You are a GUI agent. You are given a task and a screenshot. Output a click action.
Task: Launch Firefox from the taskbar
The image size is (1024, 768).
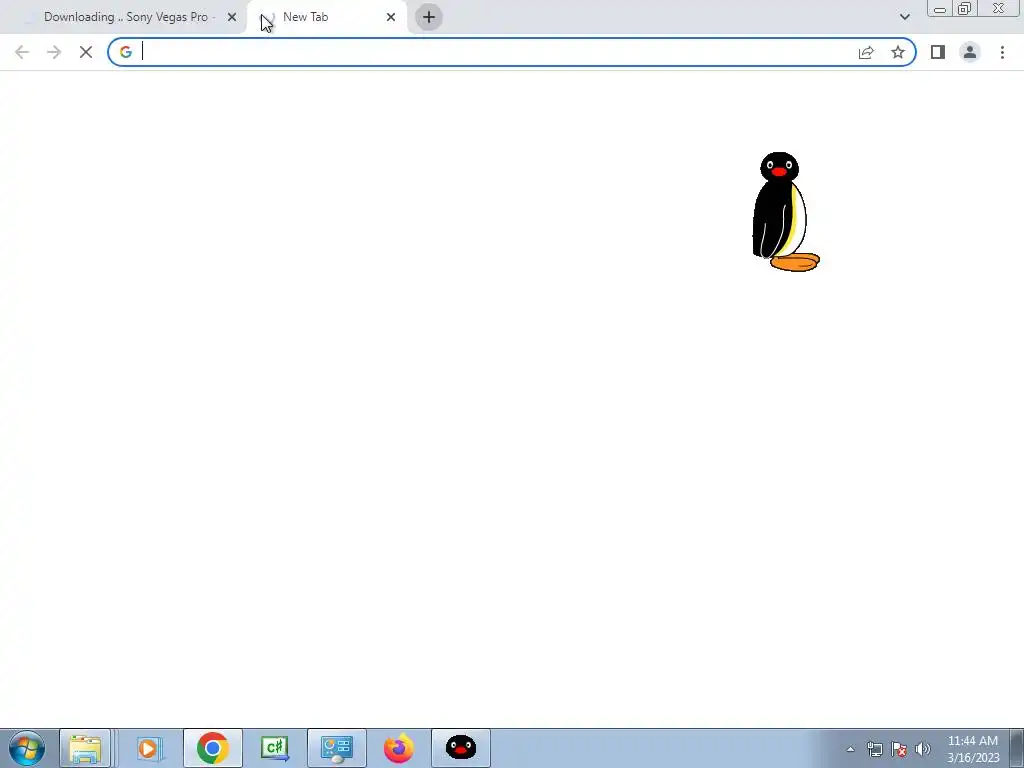(x=398, y=748)
